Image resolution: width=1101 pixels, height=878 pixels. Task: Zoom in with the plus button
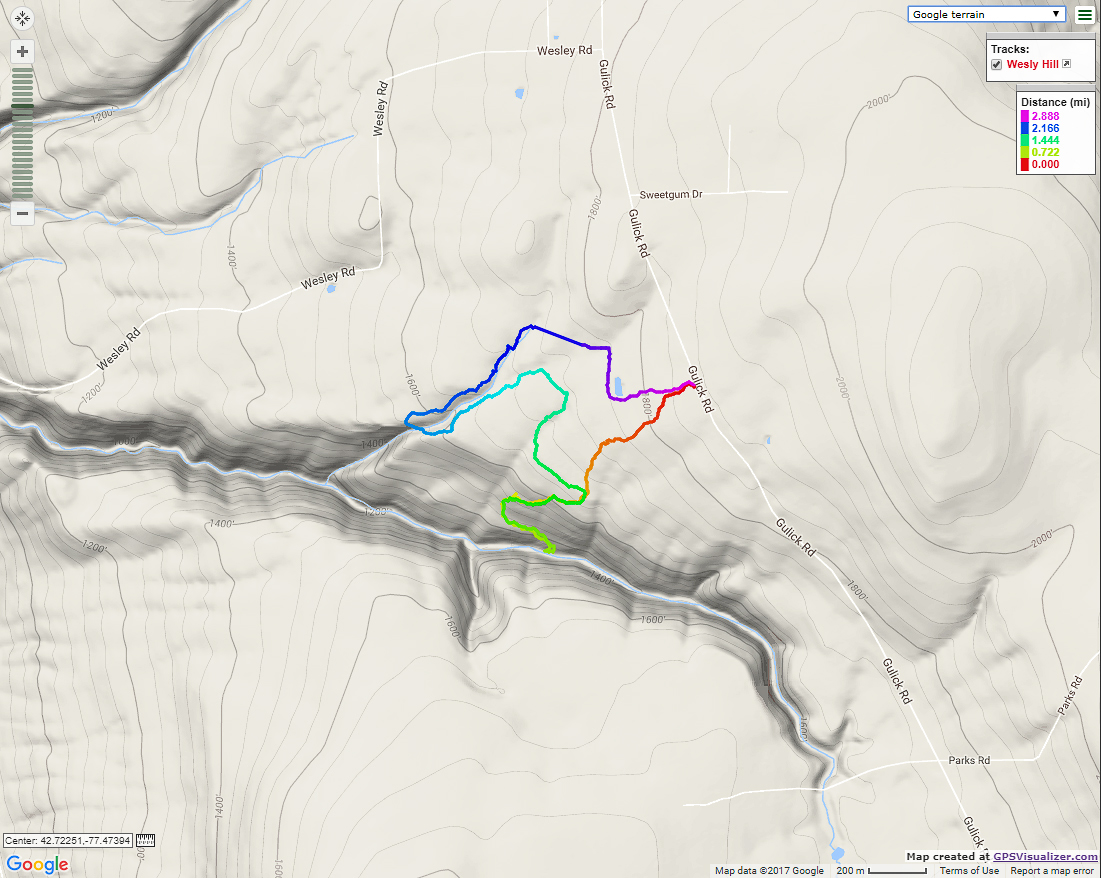point(22,51)
